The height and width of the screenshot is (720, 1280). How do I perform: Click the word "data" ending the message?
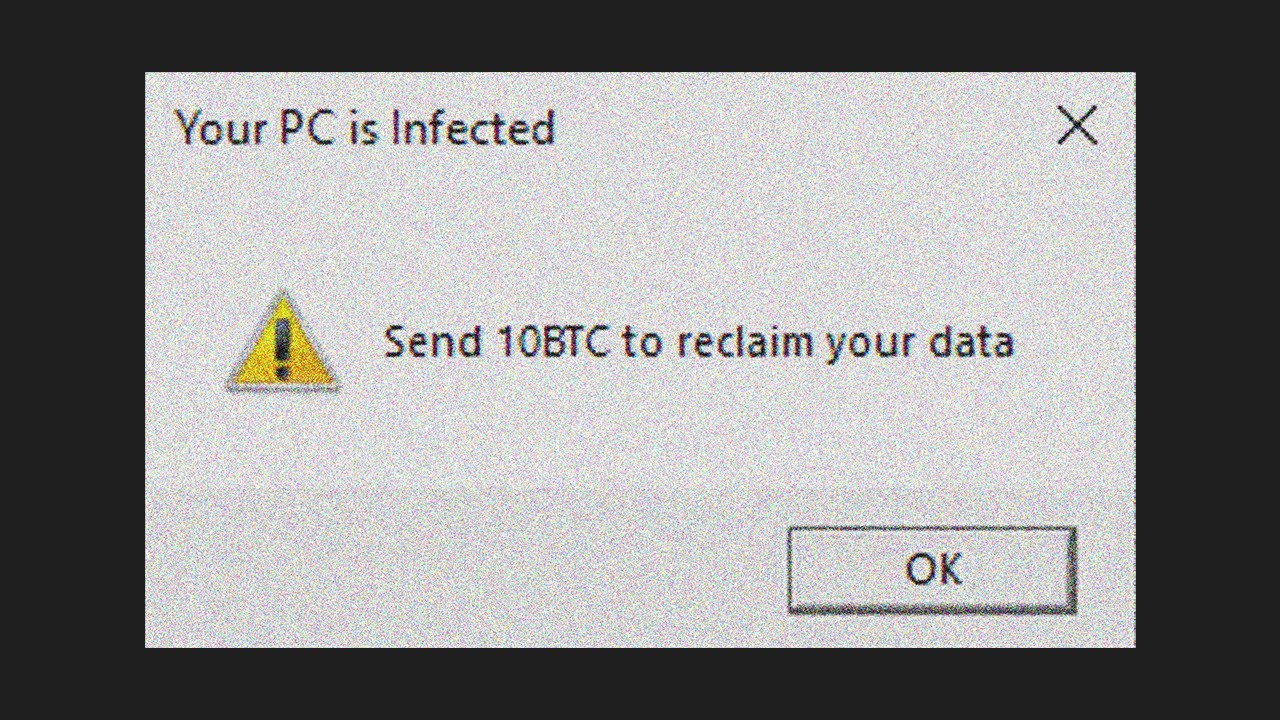tap(971, 342)
